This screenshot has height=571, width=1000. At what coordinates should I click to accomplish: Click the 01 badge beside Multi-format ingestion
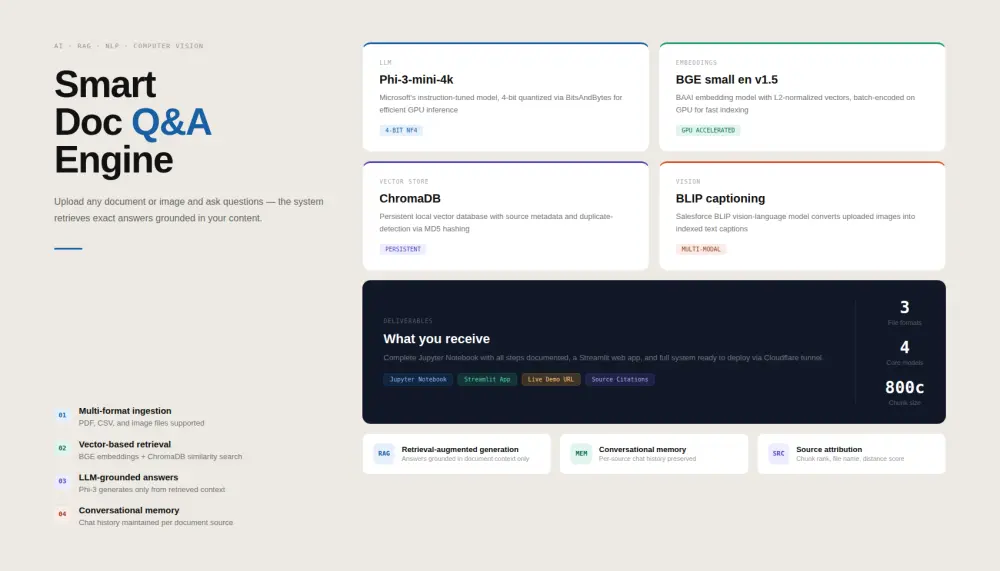62,415
